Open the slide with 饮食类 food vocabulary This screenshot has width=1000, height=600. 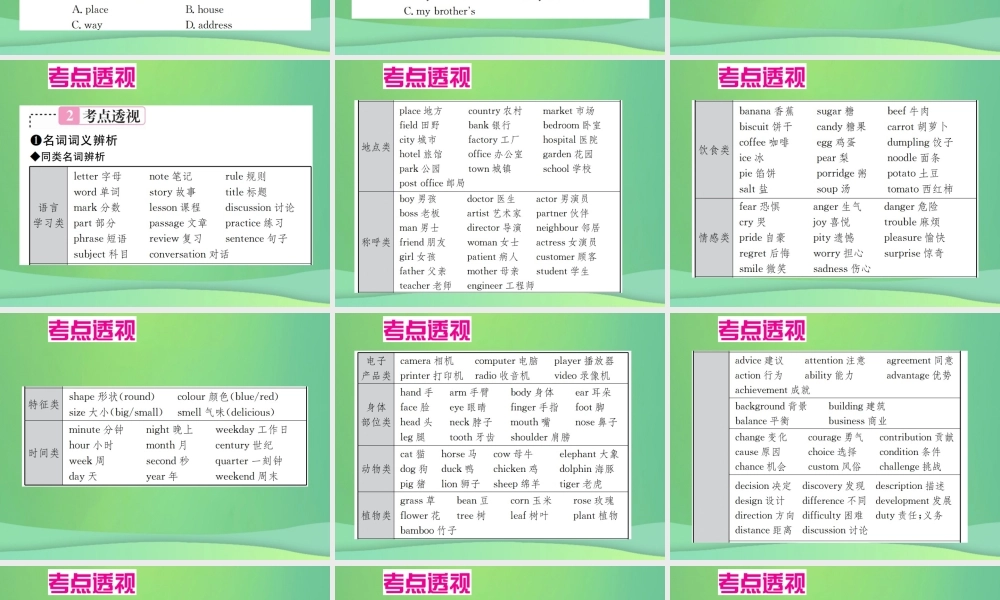coord(835,183)
